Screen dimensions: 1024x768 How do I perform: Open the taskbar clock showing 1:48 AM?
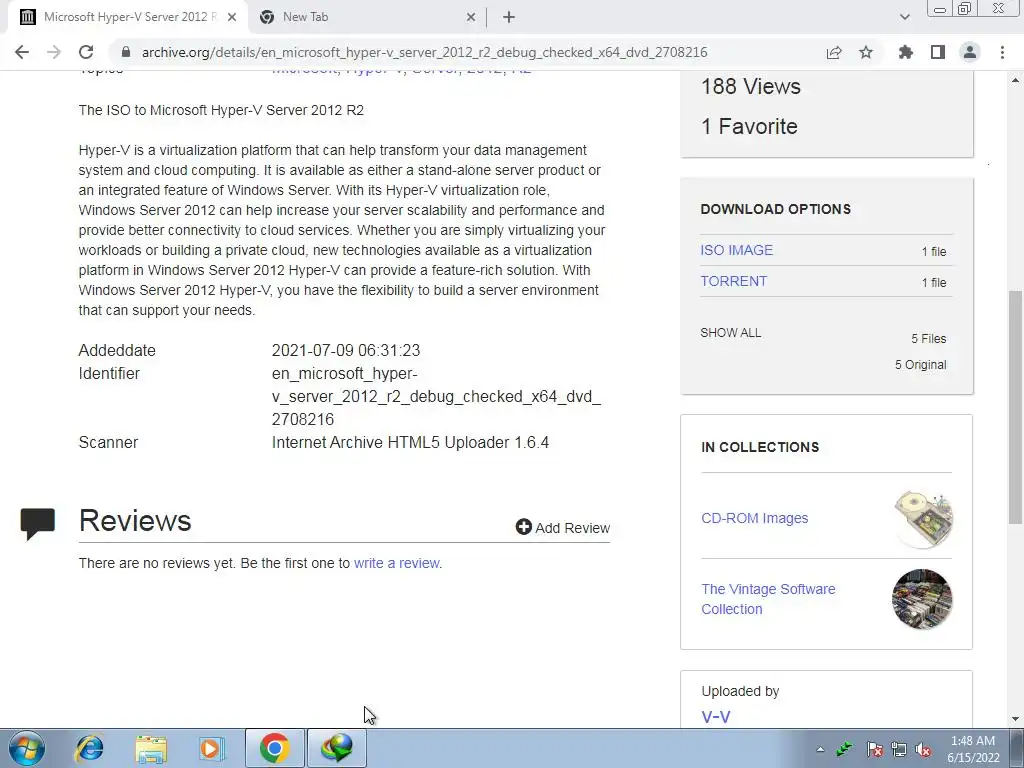click(973, 749)
